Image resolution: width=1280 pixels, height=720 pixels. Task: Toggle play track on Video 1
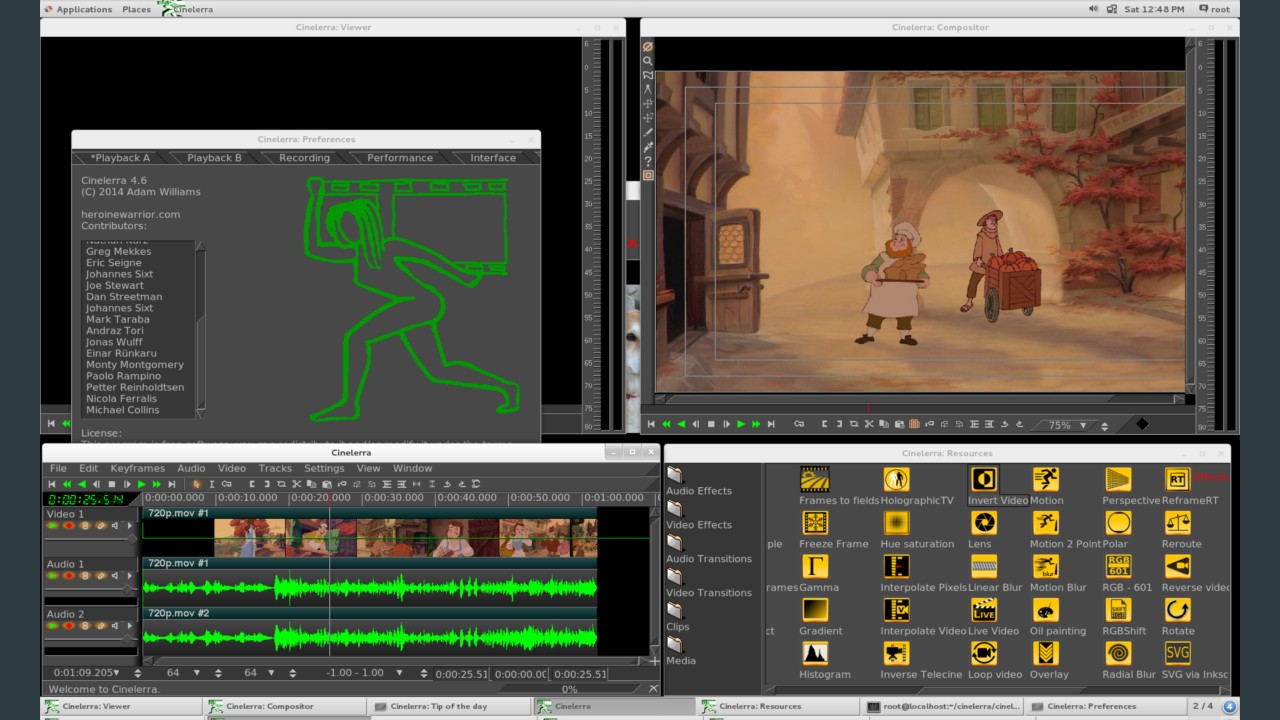click(53, 525)
